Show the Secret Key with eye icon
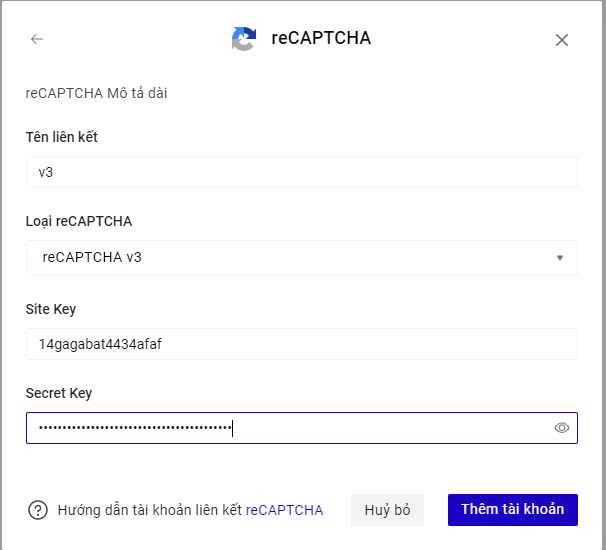 click(562, 428)
